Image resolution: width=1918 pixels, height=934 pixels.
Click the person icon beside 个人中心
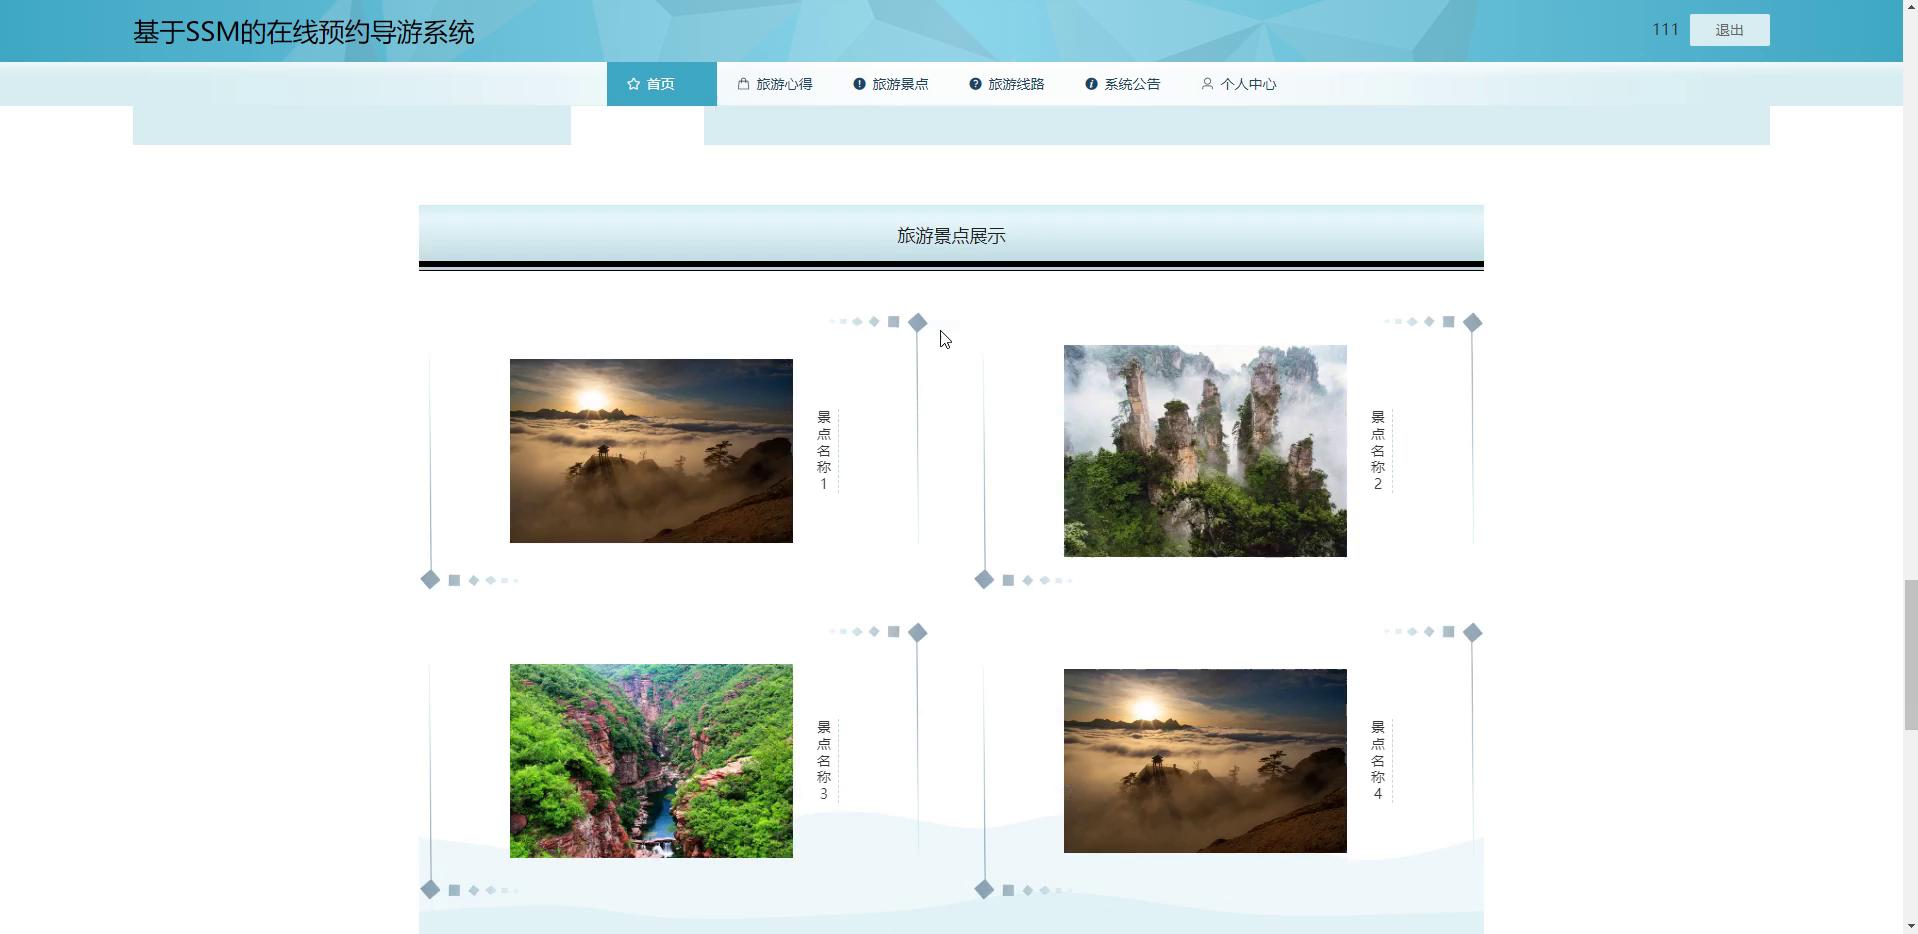(1207, 84)
